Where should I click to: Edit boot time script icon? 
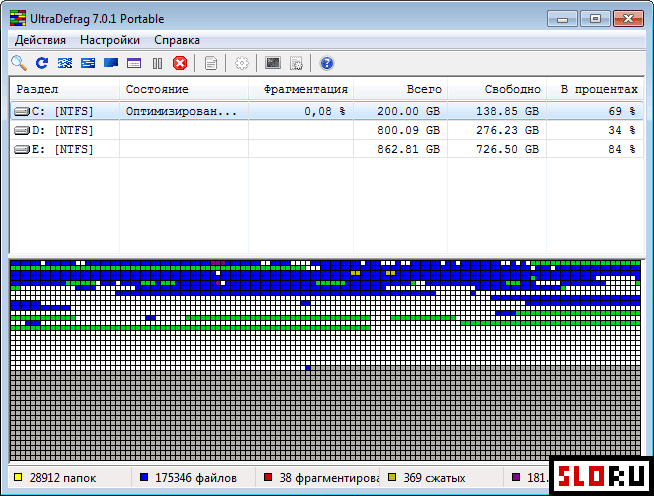296,63
